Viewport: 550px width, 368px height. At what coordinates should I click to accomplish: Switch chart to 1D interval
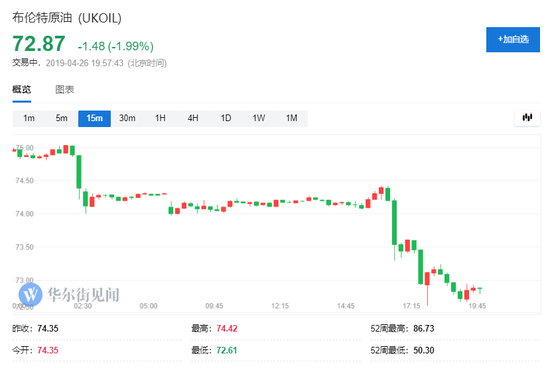pyautogui.click(x=226, y=118)
